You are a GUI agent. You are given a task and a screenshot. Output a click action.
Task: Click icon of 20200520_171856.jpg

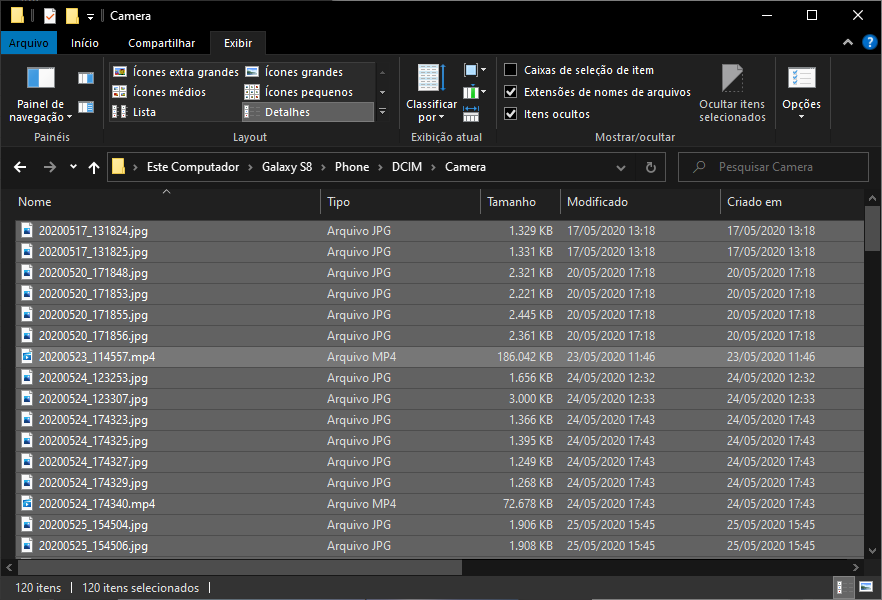[27, 335]
